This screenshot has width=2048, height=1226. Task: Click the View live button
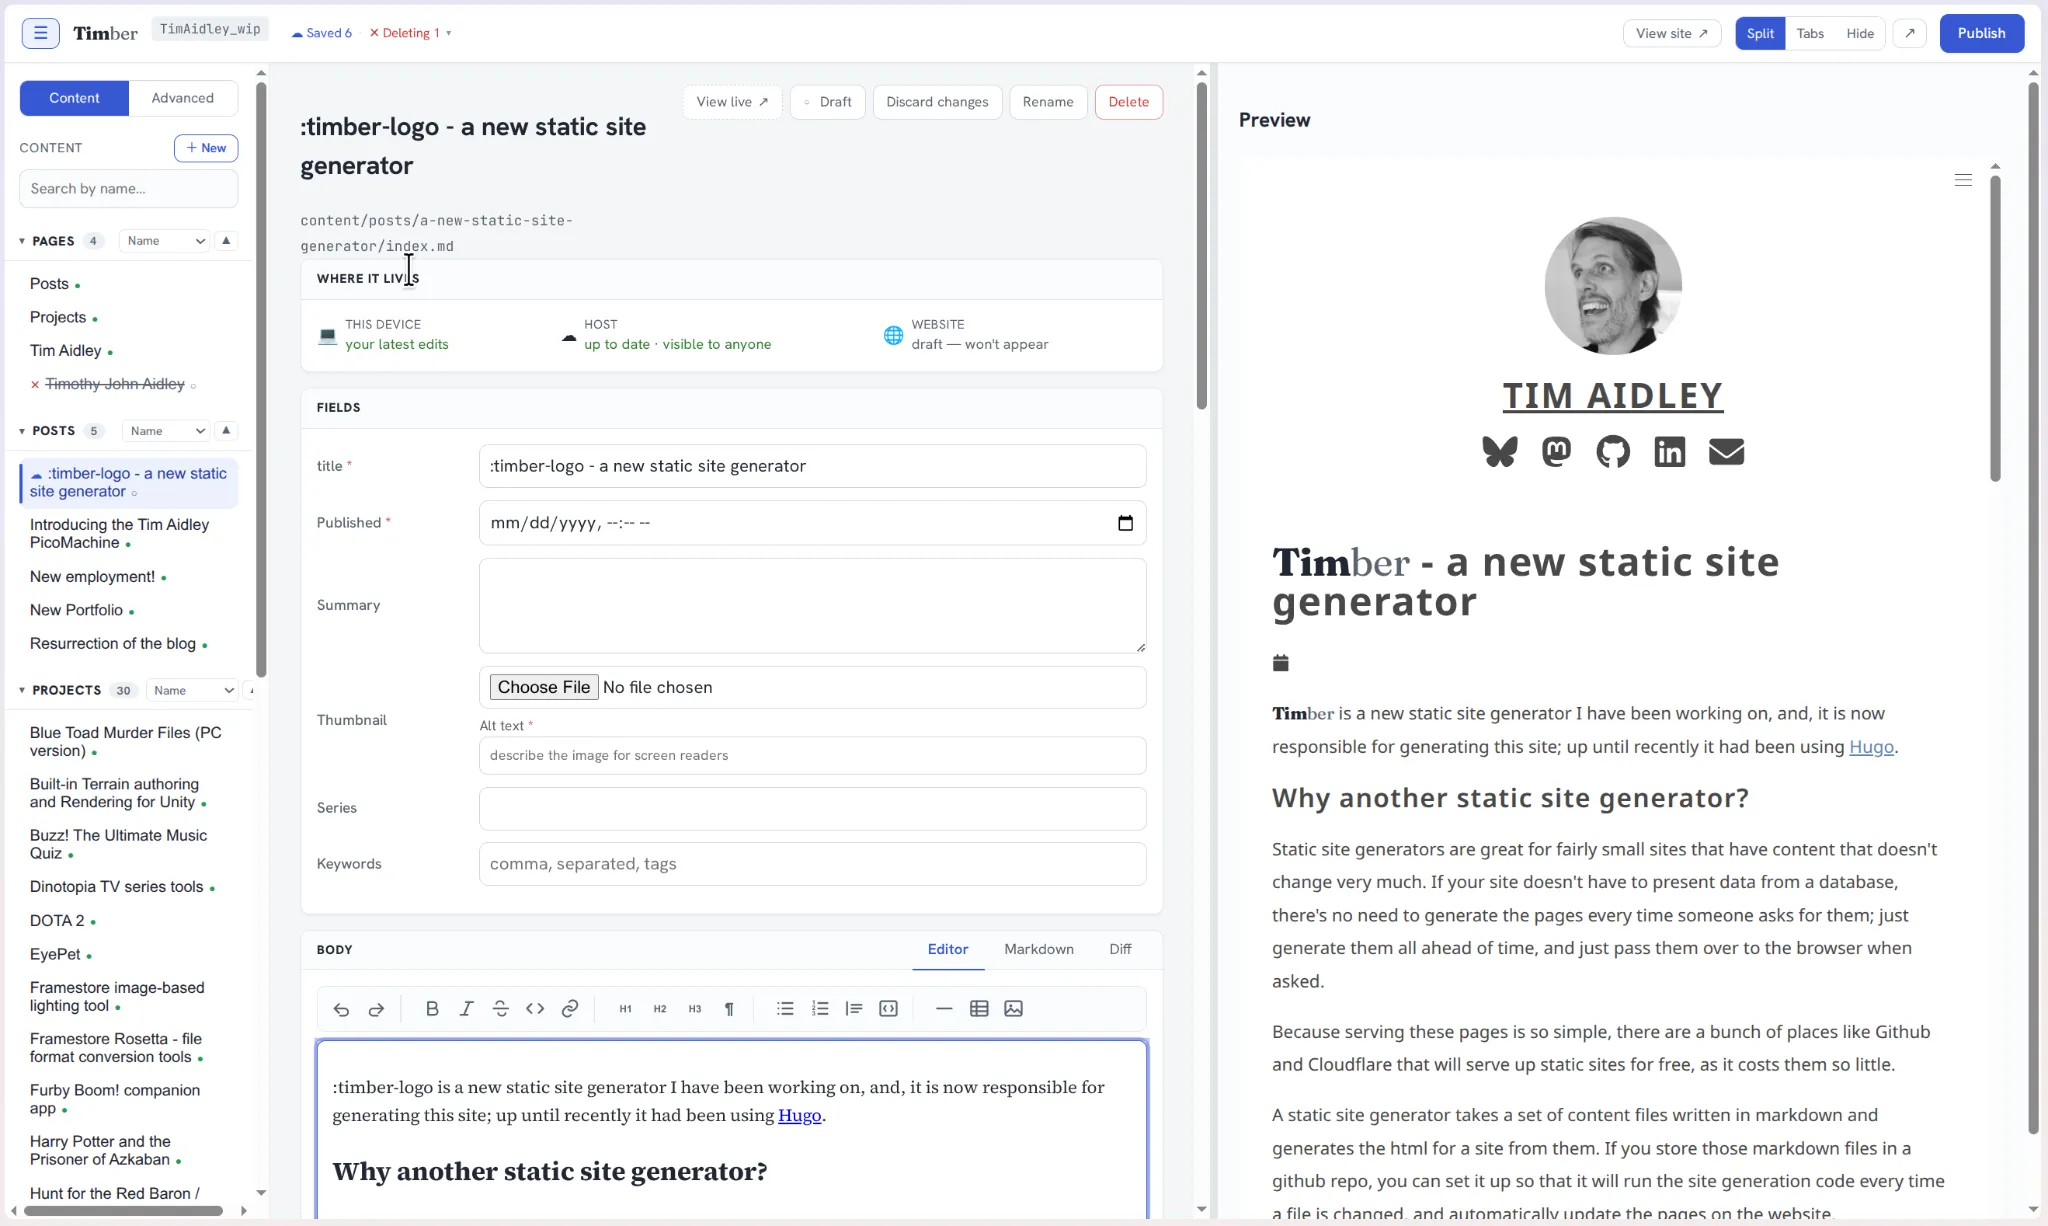coord(732,102)
